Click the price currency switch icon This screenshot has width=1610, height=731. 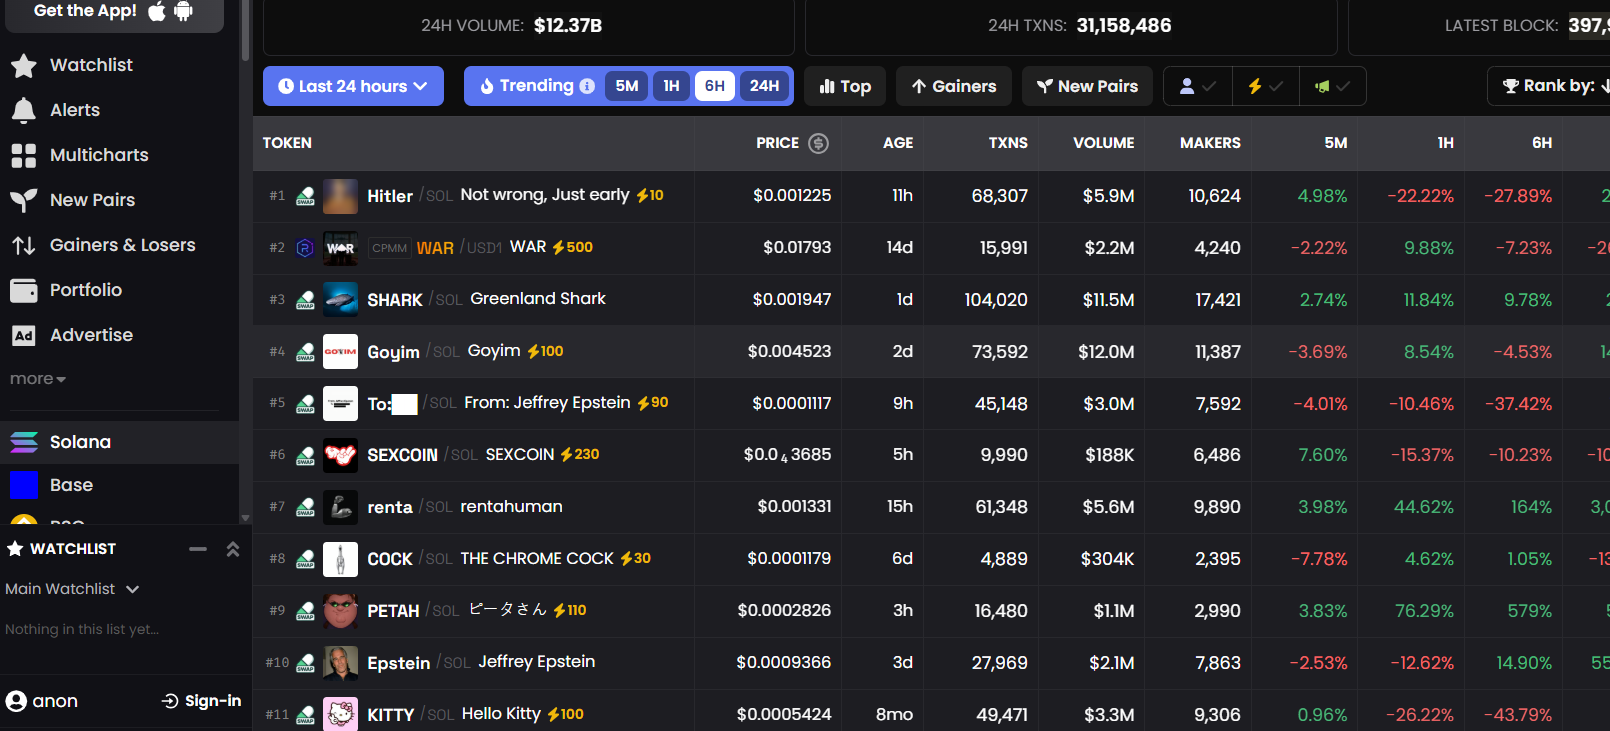tap(818, 143)
